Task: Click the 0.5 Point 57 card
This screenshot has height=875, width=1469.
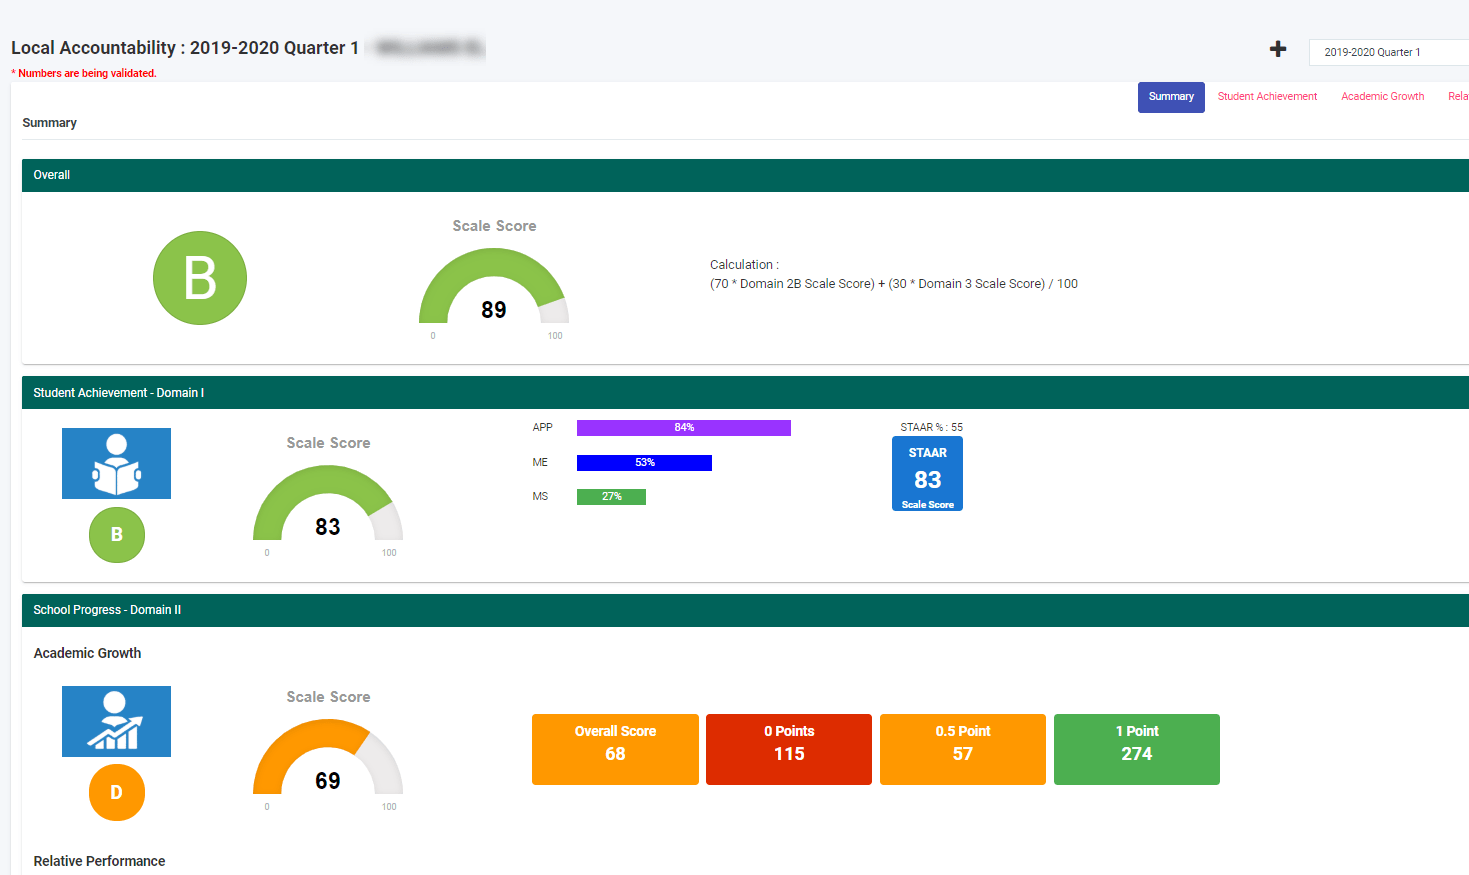Action: 963,749
